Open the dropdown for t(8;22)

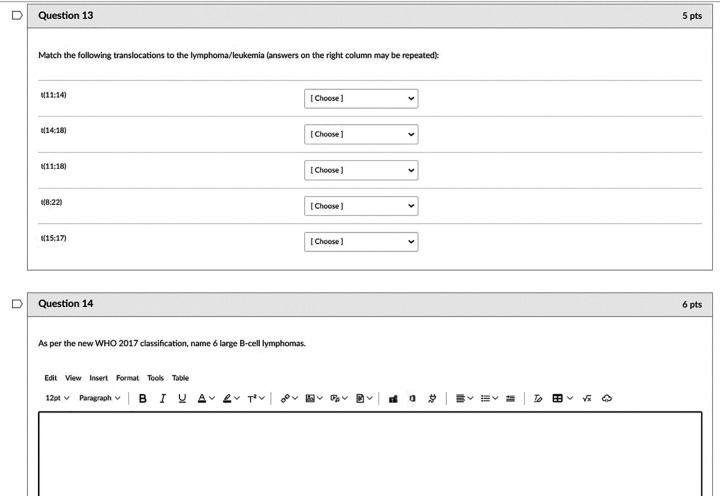pos(361,206)
